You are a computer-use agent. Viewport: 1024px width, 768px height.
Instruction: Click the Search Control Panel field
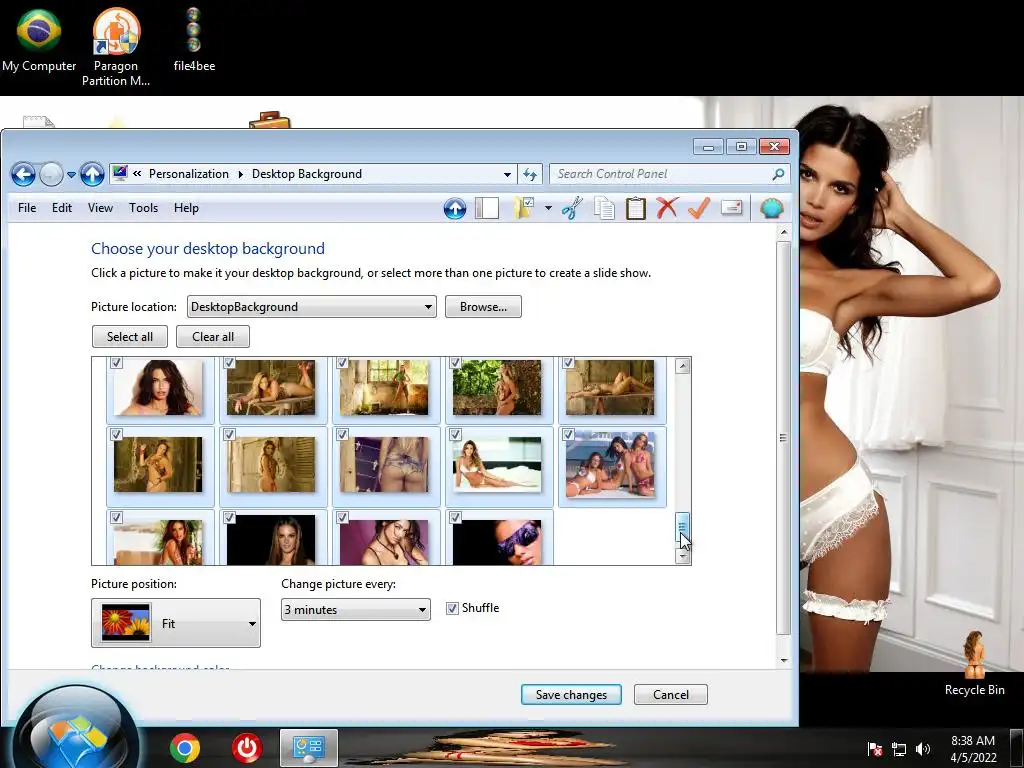coord(670,174)
